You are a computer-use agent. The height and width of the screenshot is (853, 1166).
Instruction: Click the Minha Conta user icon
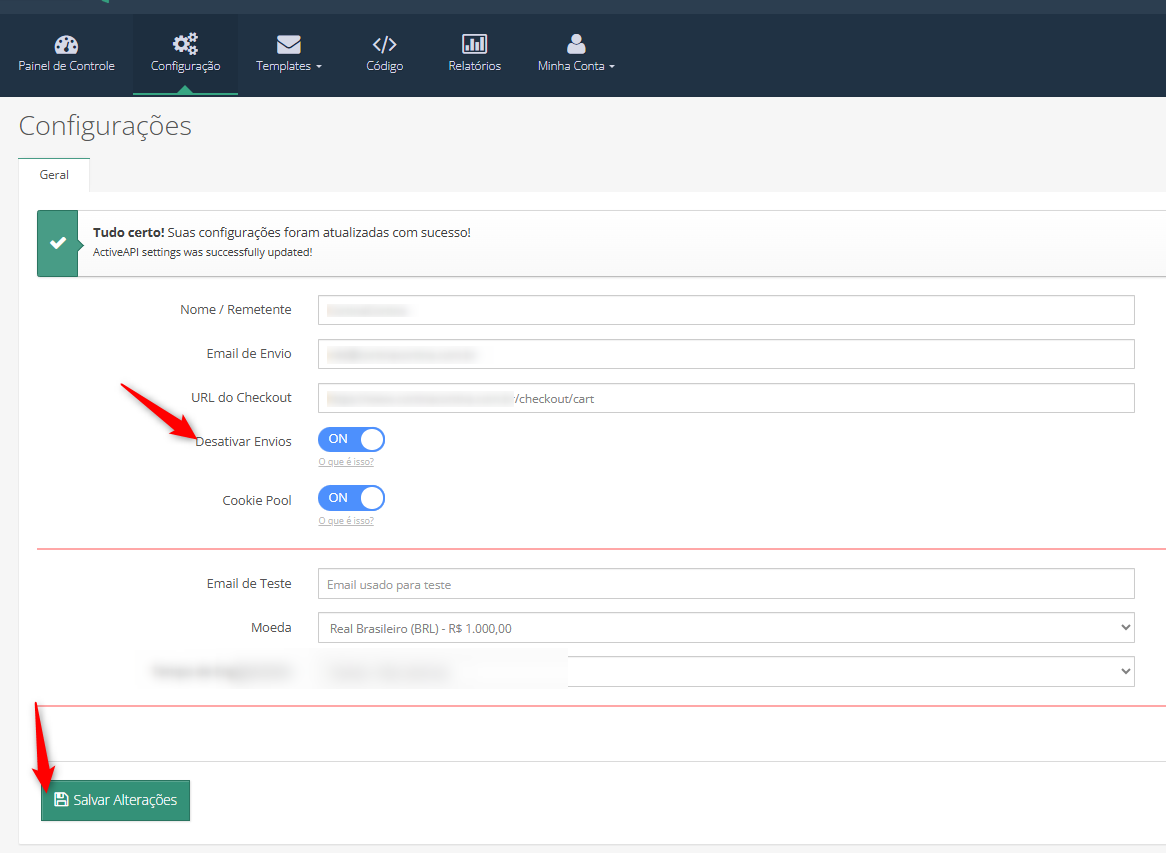[576, 44]
